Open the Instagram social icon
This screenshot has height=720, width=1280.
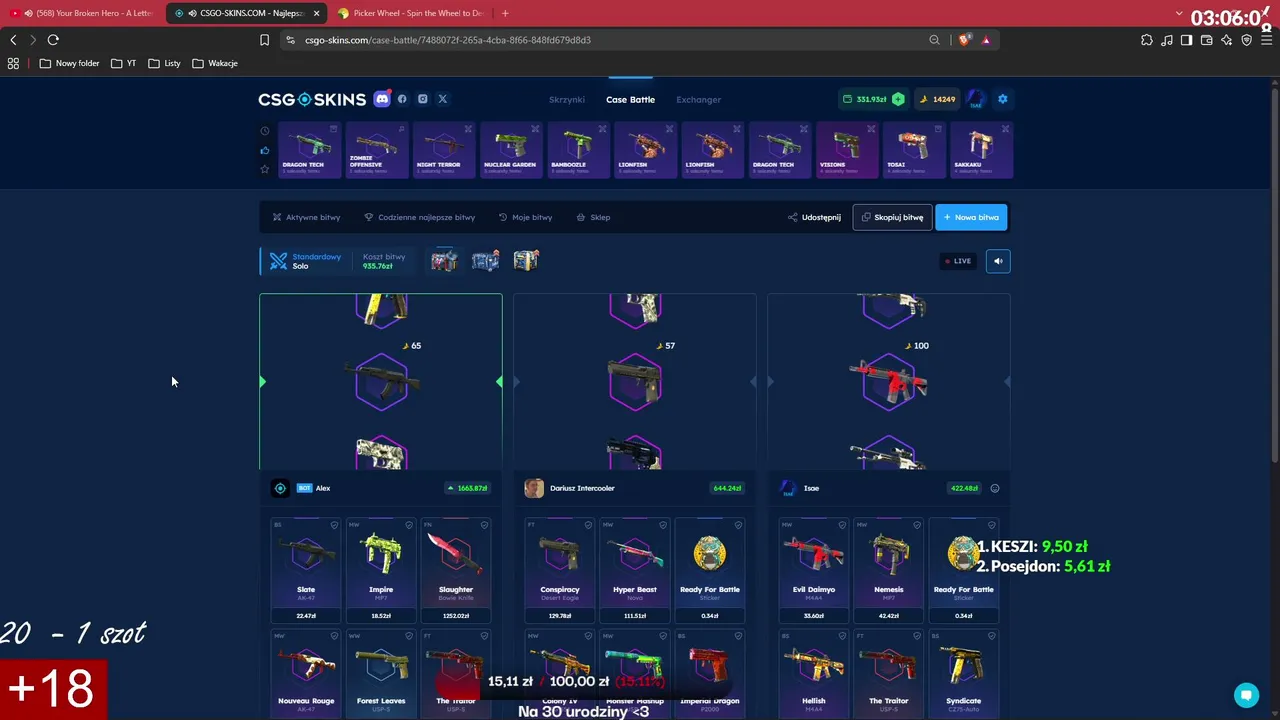(423, 99)
